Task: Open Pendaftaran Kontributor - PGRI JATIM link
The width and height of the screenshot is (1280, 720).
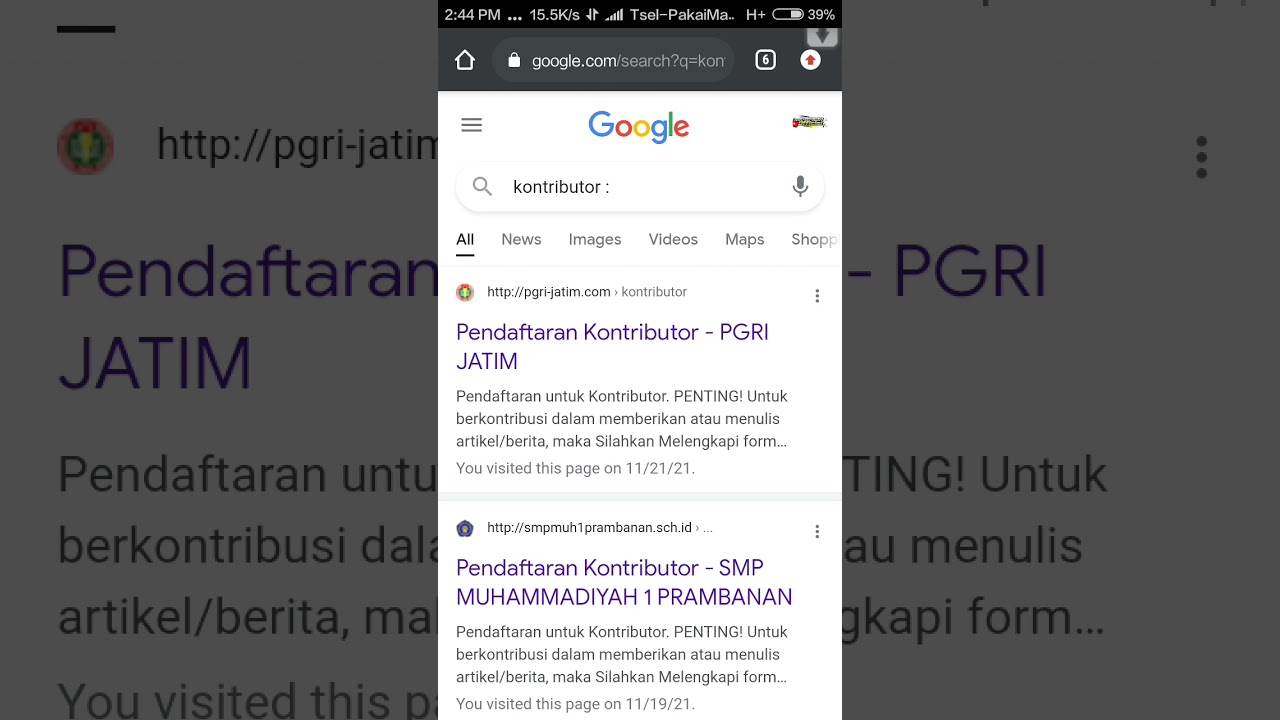Action: pyautogui.click(x=612, y=346)
